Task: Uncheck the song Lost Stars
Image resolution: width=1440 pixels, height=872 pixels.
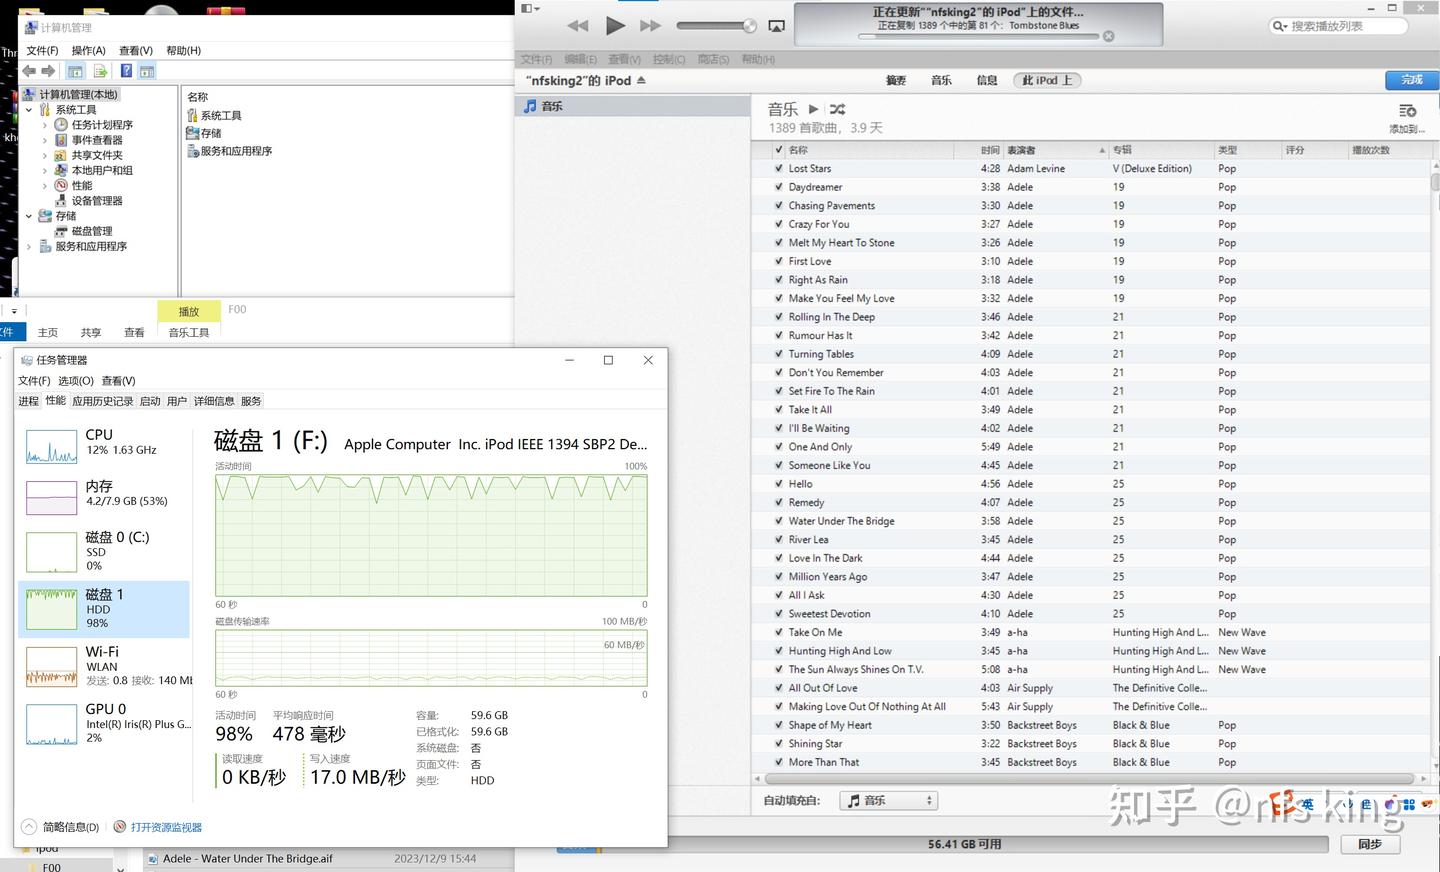Action: click(779, 169)
